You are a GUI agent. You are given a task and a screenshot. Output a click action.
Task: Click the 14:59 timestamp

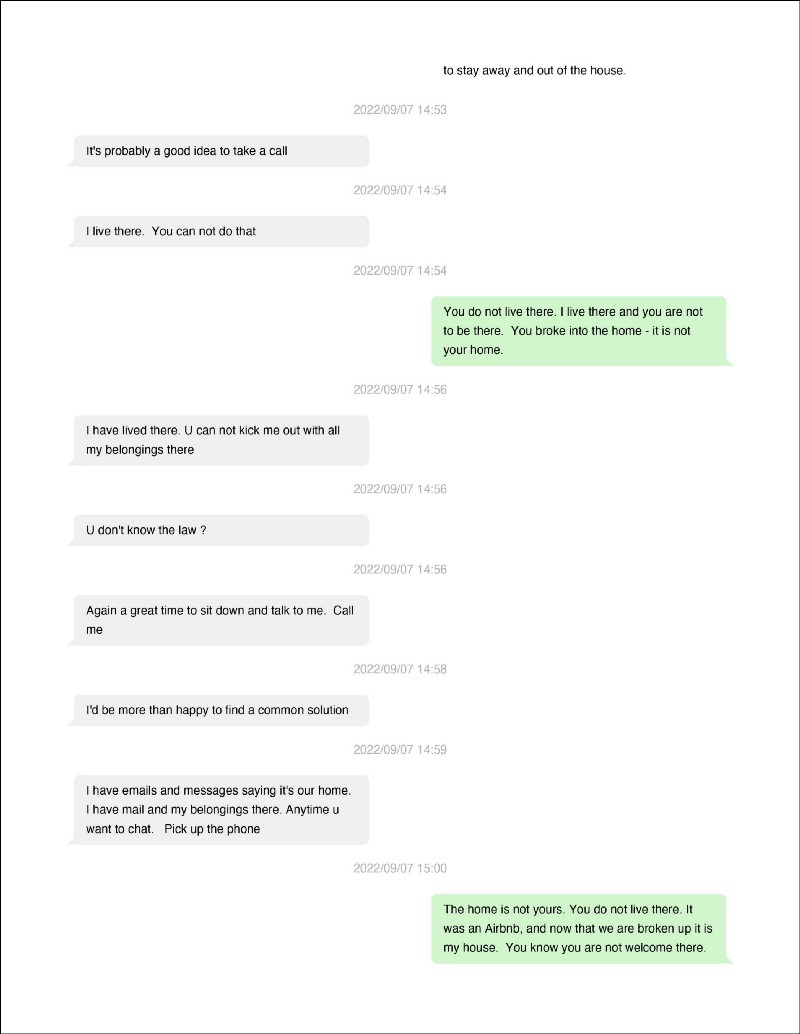coord(399,749)
